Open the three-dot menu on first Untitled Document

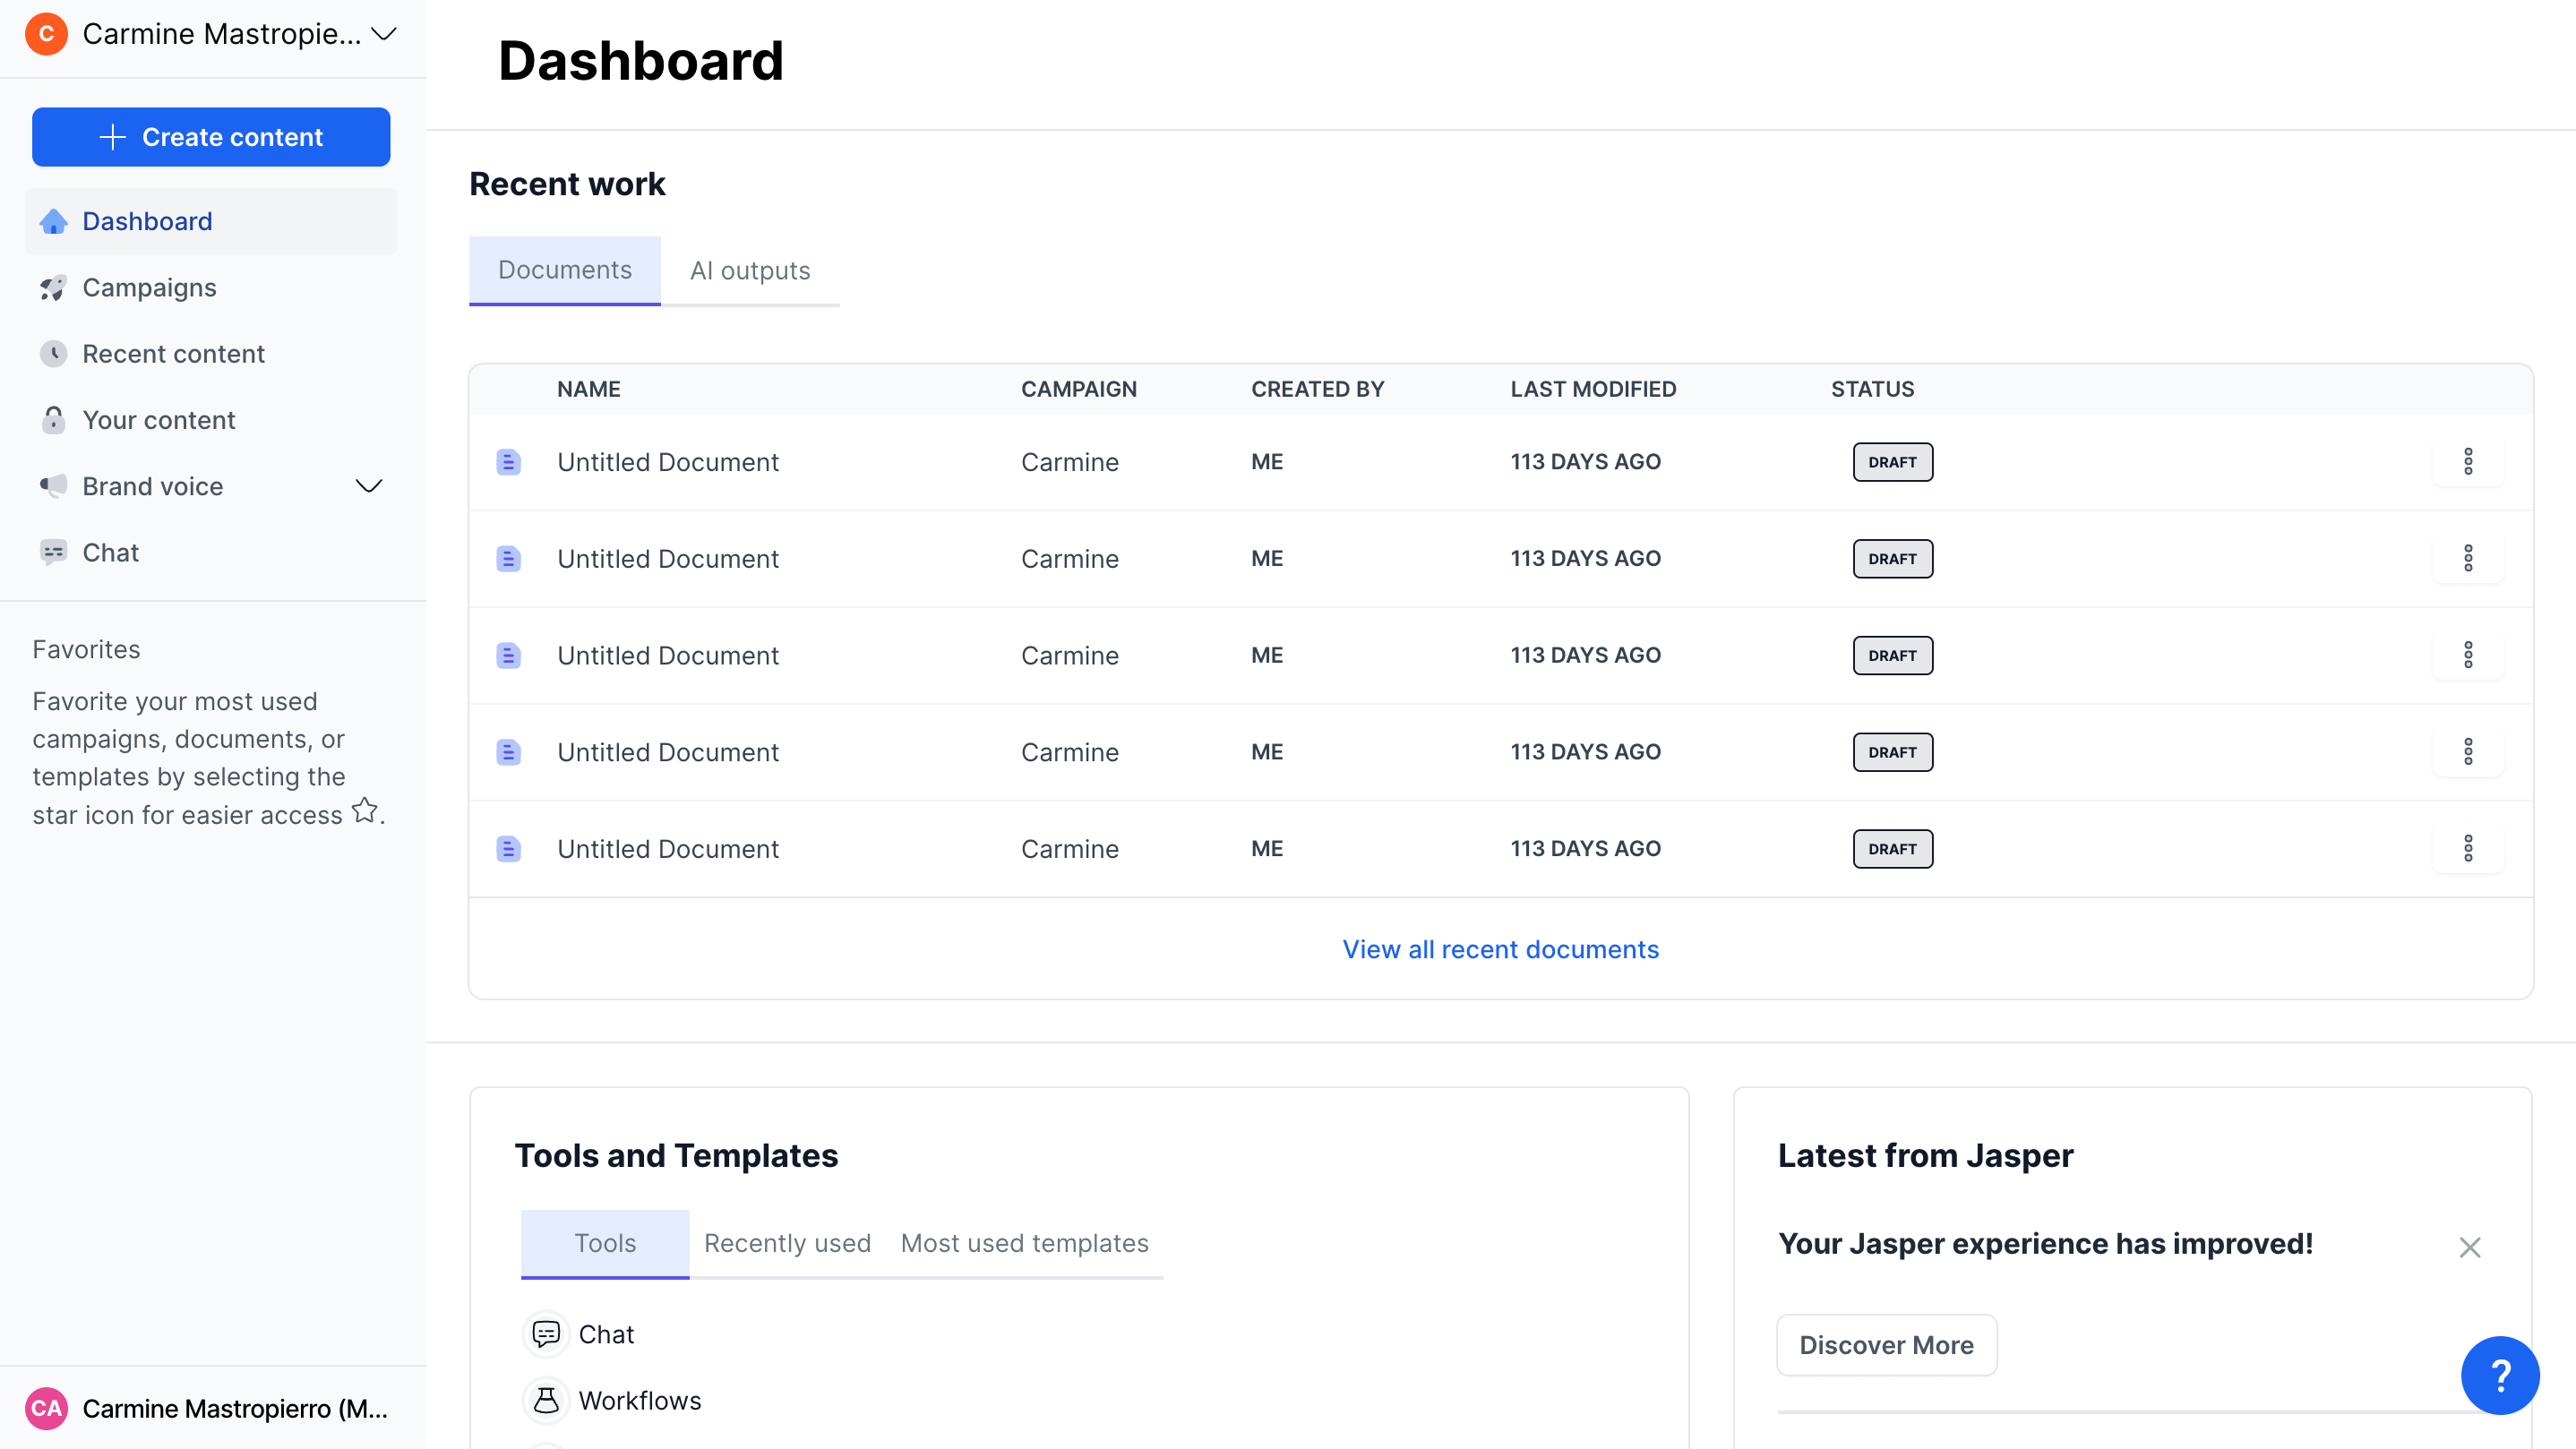pyautogui.click(x=2469, y=461)
